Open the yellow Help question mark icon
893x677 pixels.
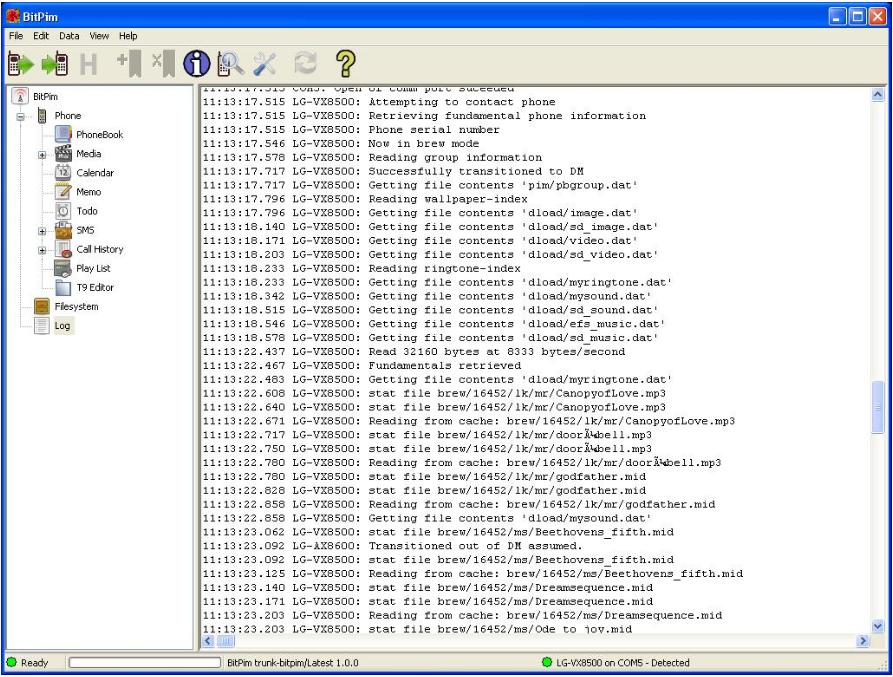tap(345, 64)
